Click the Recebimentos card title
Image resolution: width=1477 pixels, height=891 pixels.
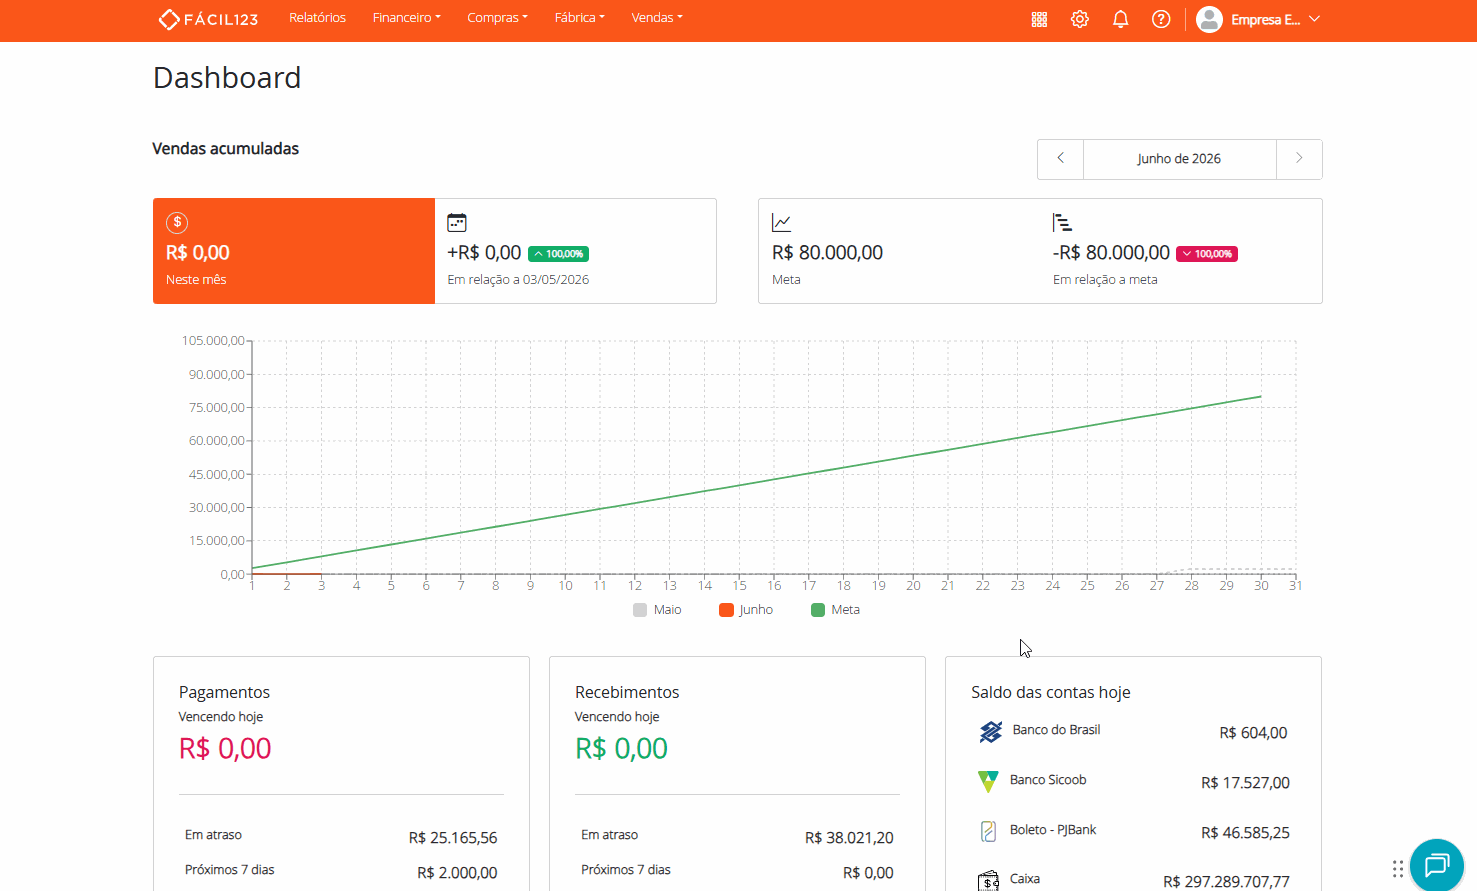(627, 692)
